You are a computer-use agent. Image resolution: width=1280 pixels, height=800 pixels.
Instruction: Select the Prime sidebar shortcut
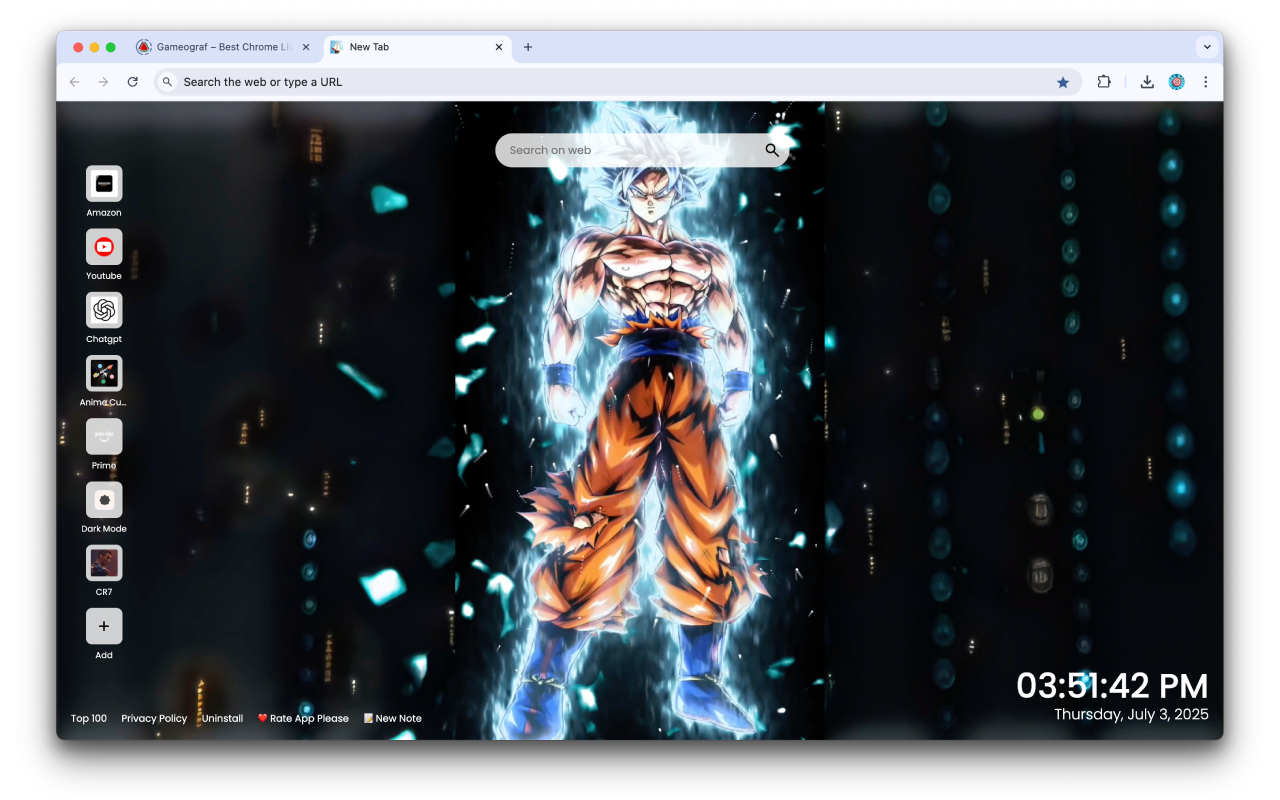(x=104, y=436)
